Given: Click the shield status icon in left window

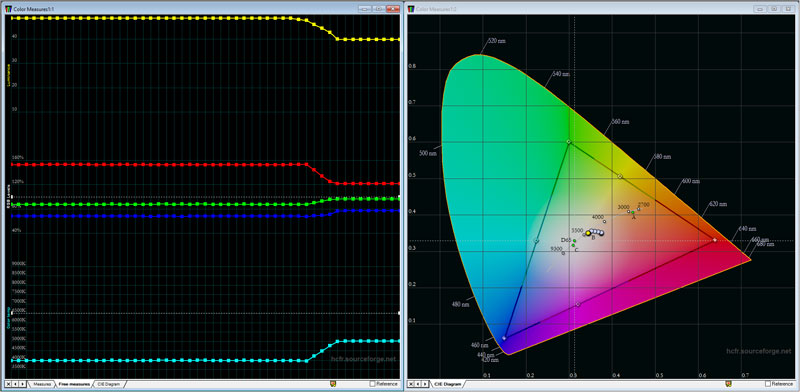Looking at the screenshot, I should pos(333,383).
